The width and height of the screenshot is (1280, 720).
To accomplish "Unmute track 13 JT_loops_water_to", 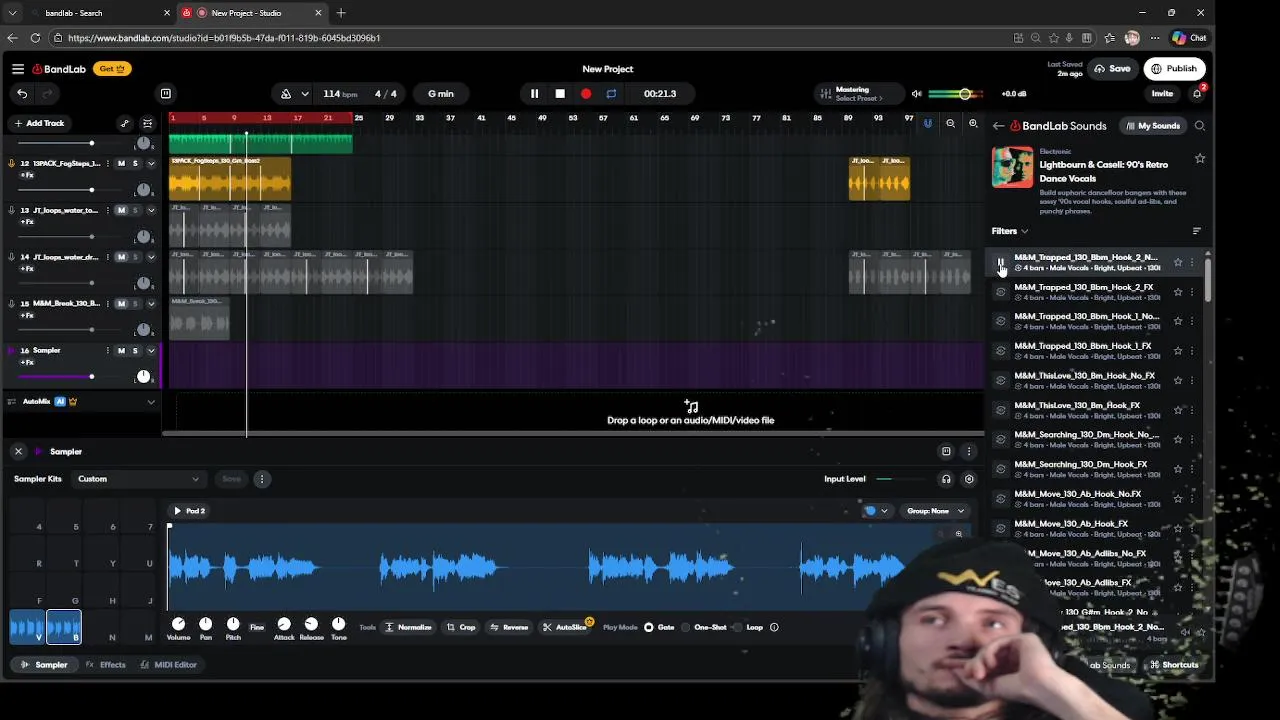I will 121,210.
